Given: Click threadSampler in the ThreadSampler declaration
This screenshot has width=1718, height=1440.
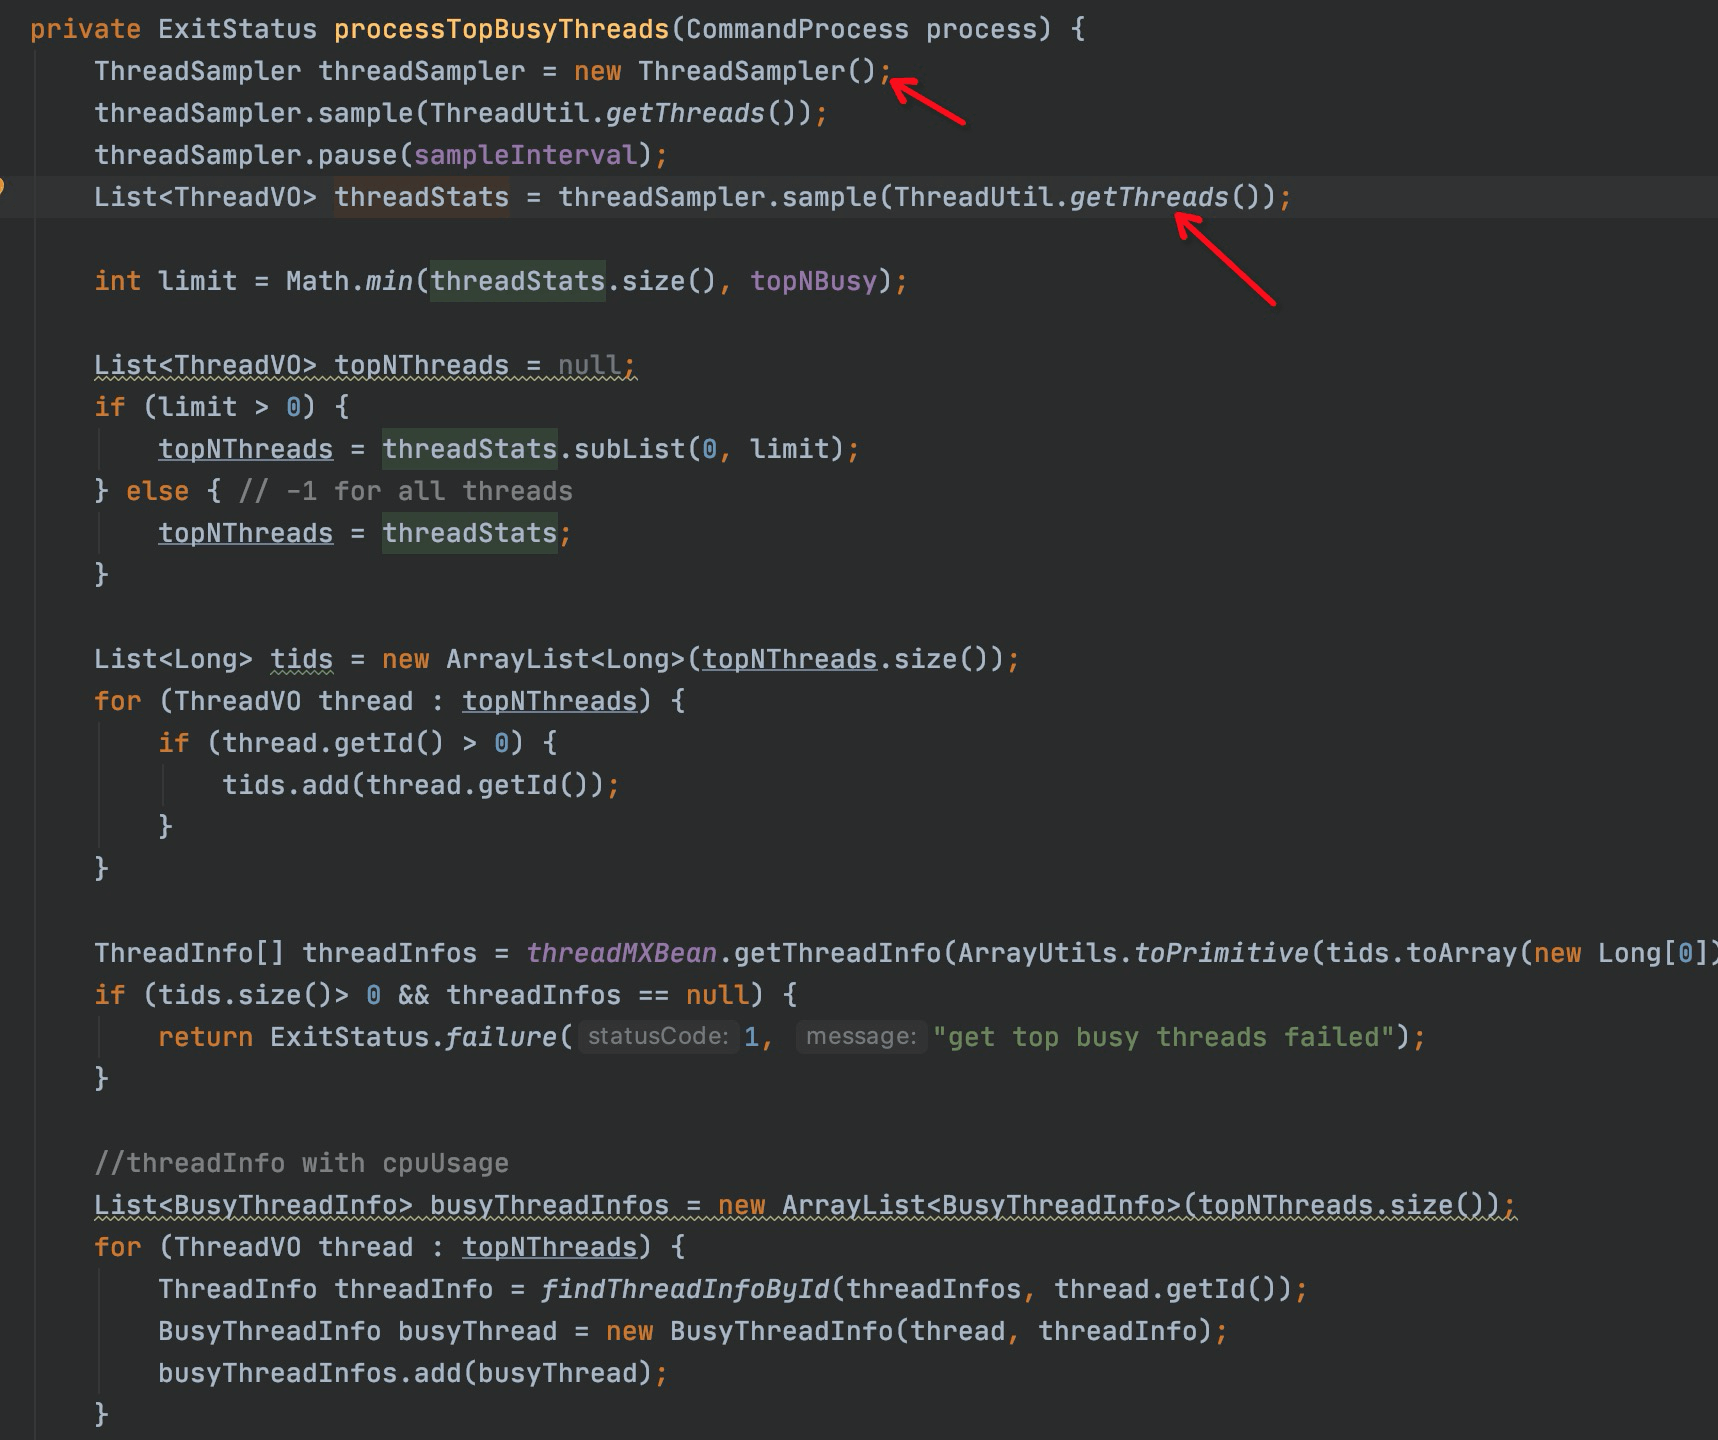Looking at the screenshot, I should click(421, 71).
